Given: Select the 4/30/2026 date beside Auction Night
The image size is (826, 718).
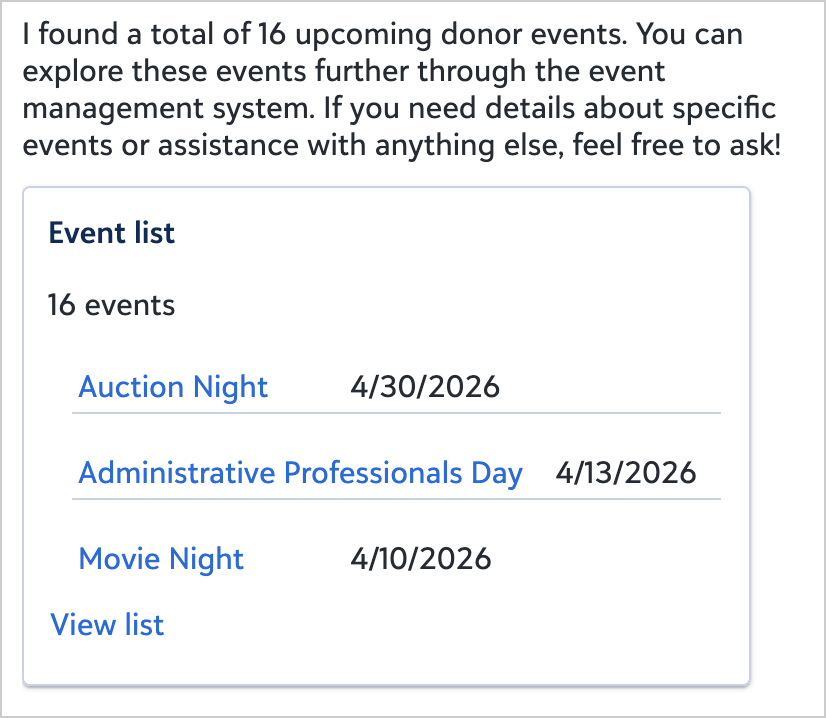Looking at the screenshot, I should tap(425, 387).
